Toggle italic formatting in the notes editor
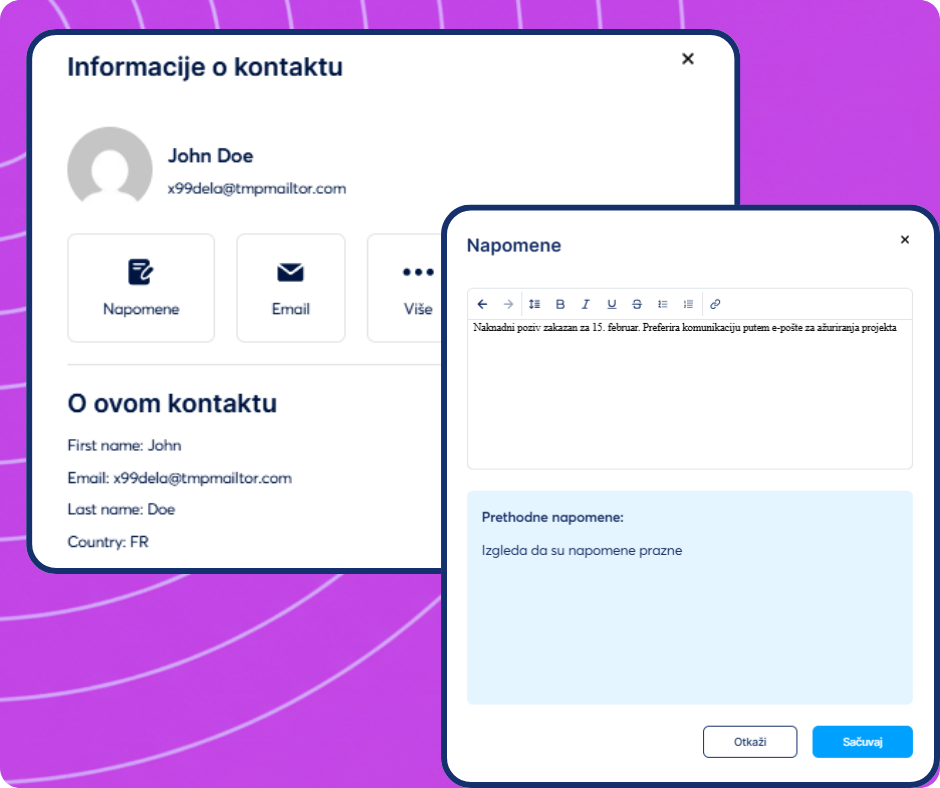 [586, 304]
